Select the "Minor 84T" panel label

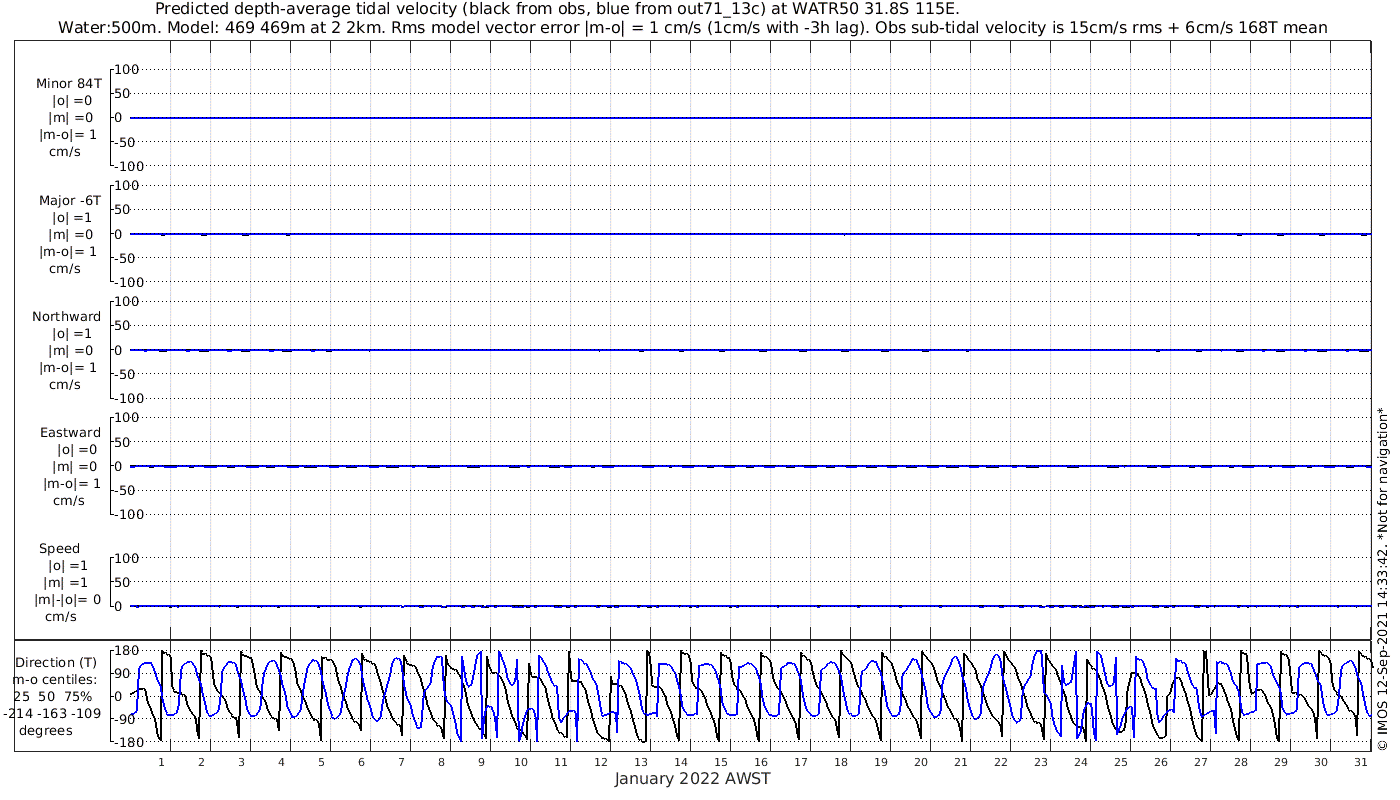coord(68,84)
